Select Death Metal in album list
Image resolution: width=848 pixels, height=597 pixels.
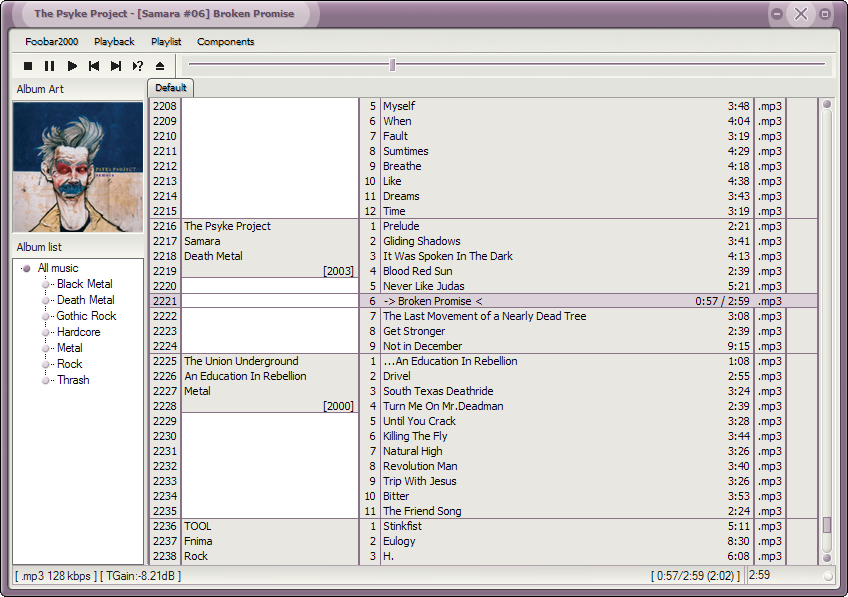pos(85,300)
